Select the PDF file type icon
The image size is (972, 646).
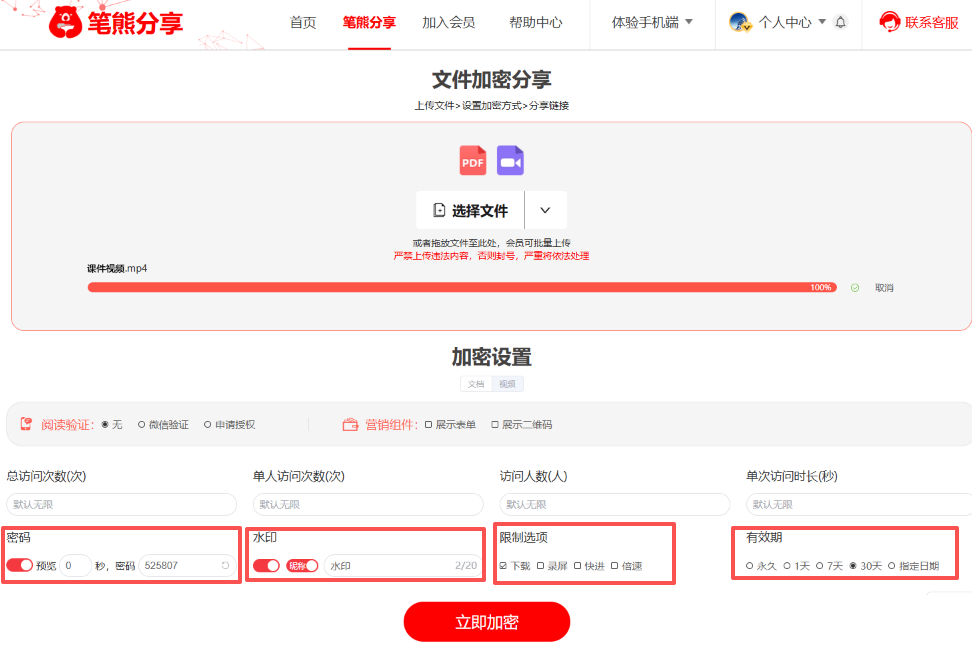pos(472,160)
